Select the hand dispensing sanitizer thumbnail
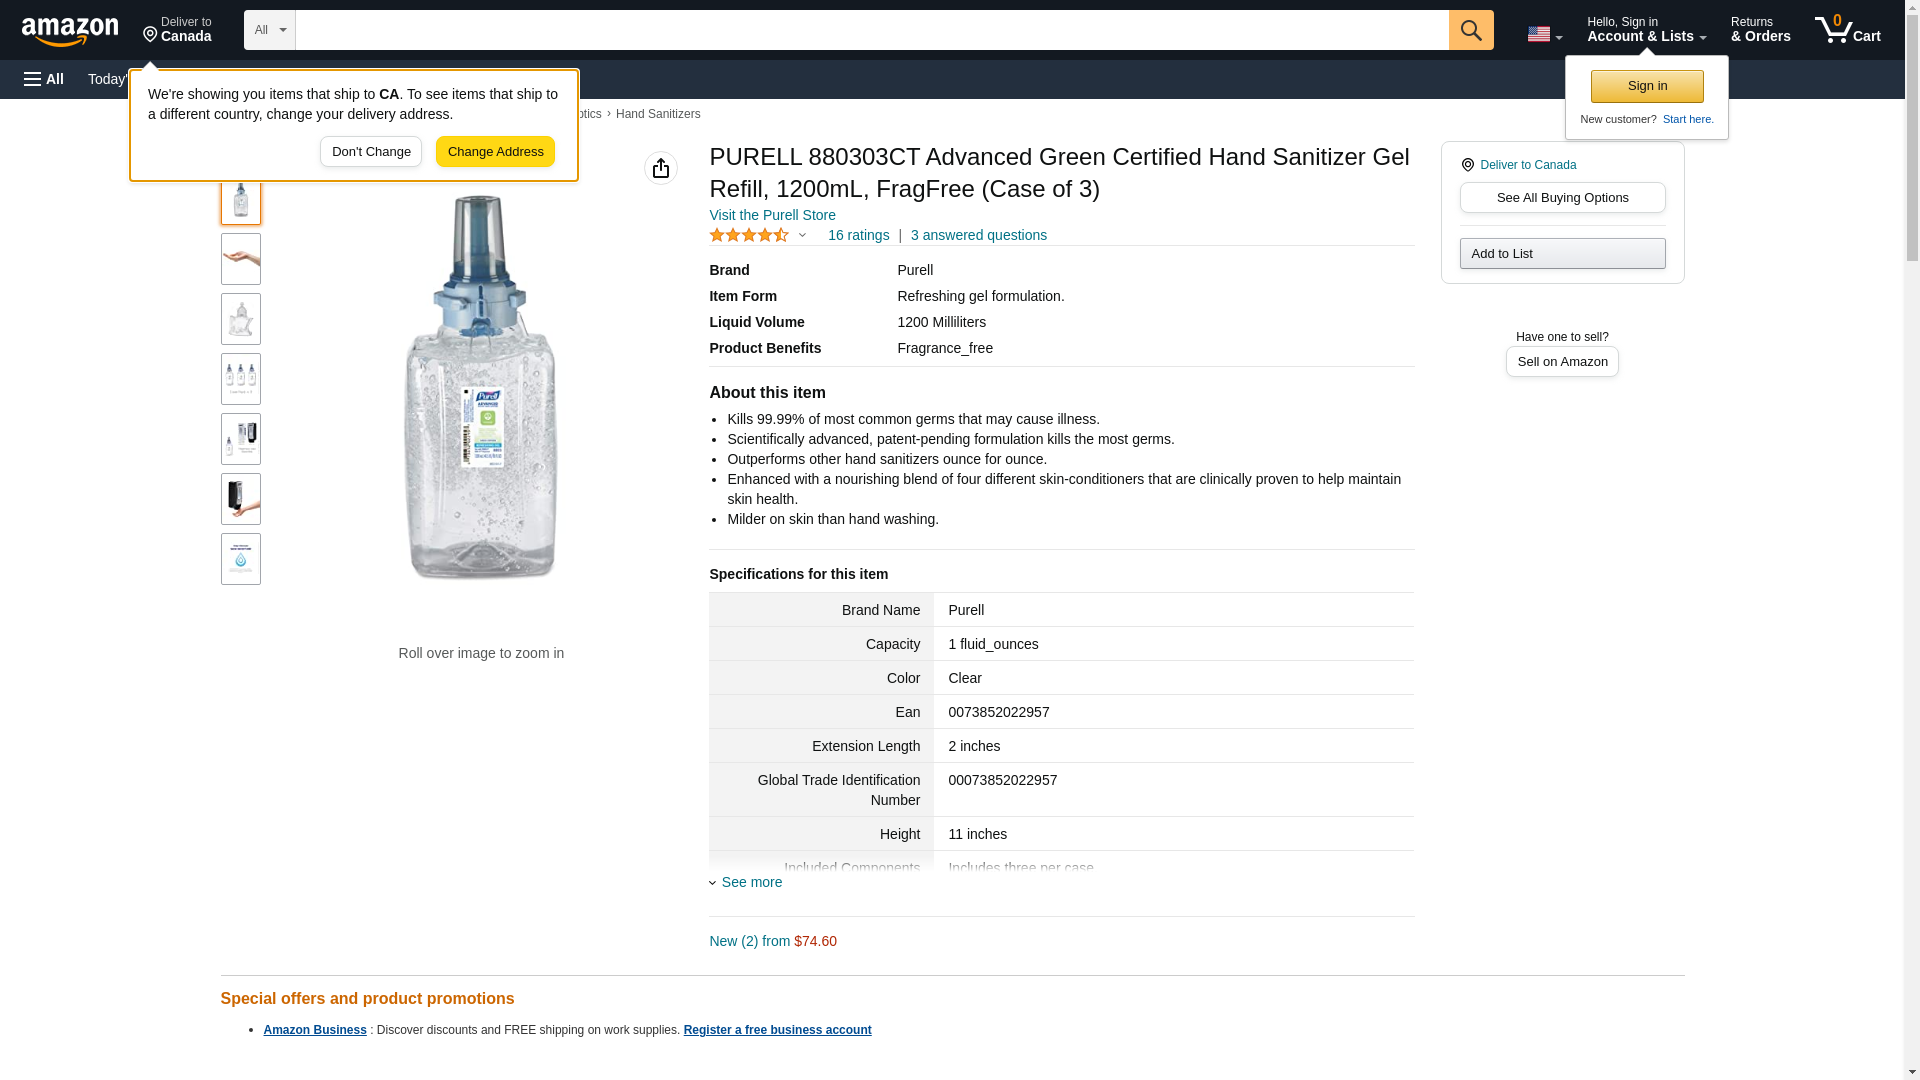Image resolution: width=1920 pixels, height=1080 pixels. pos(240,499)
